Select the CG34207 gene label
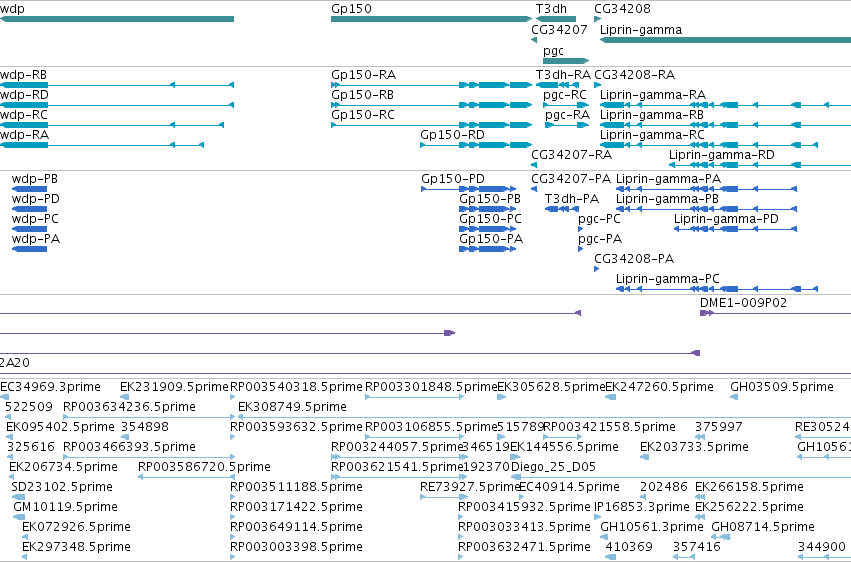Screen dimensions: 851x562 [x=559, y=30]
